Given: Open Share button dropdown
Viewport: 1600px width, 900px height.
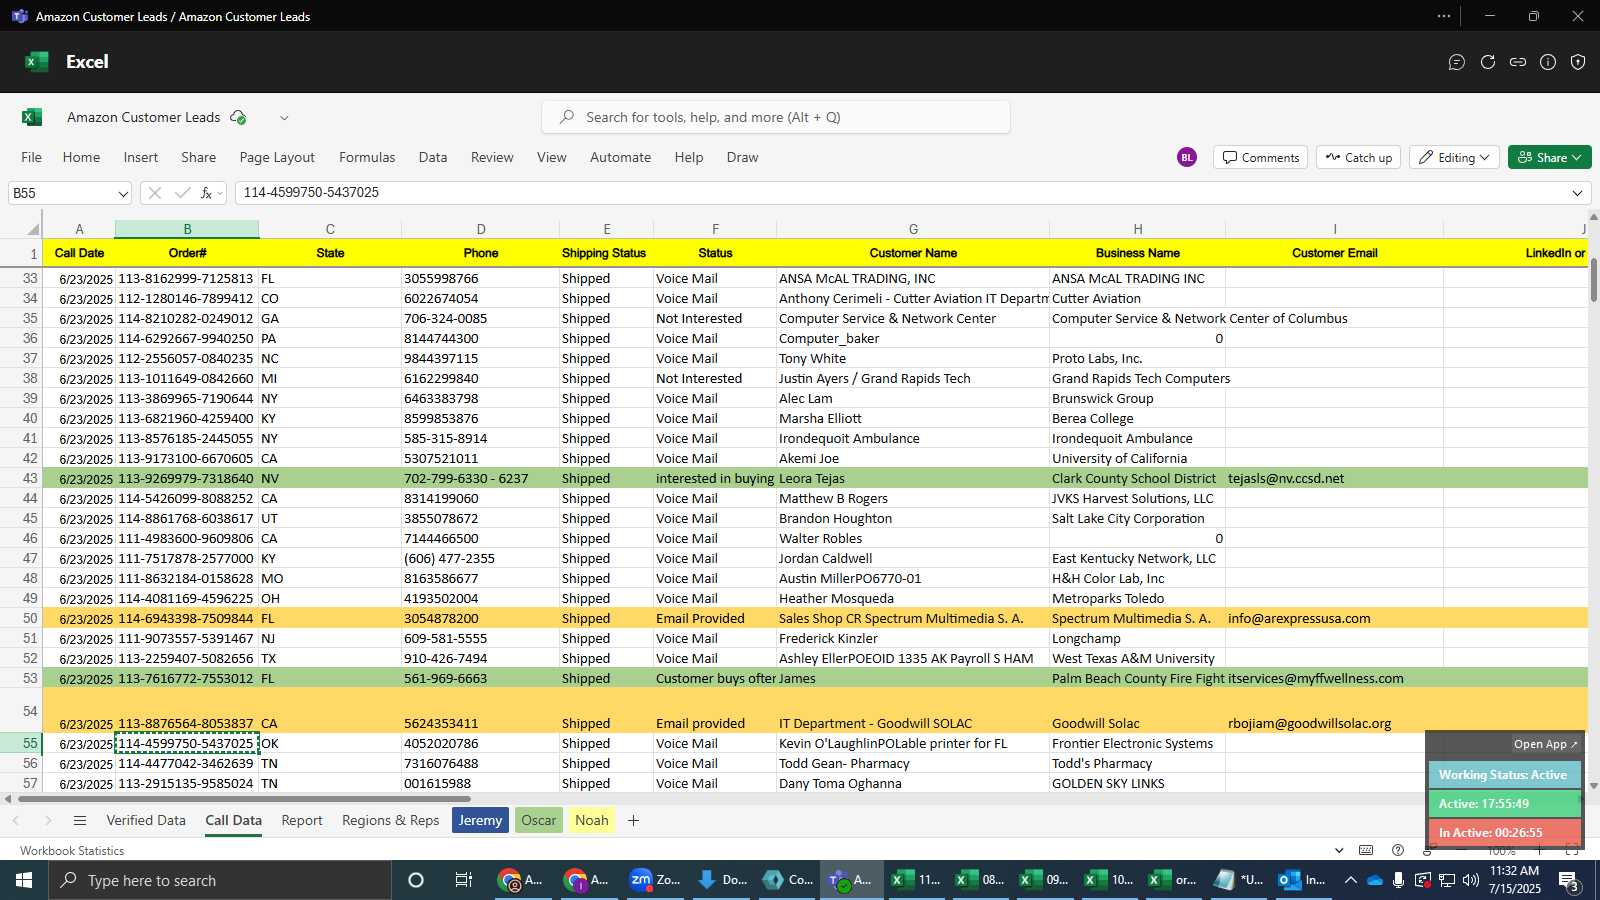Looking at the screenshot, I should point(1576,157).
